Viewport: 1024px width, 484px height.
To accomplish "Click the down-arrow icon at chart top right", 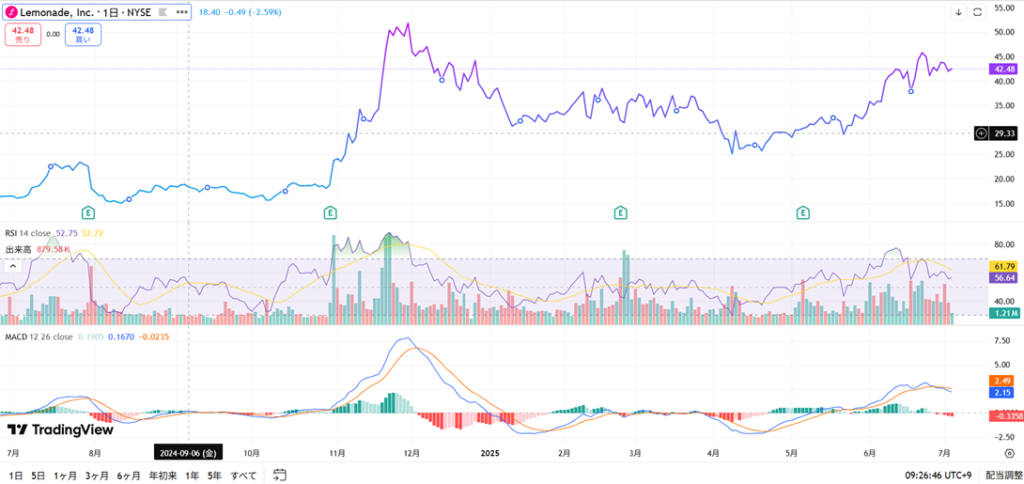I will point(959,12).
